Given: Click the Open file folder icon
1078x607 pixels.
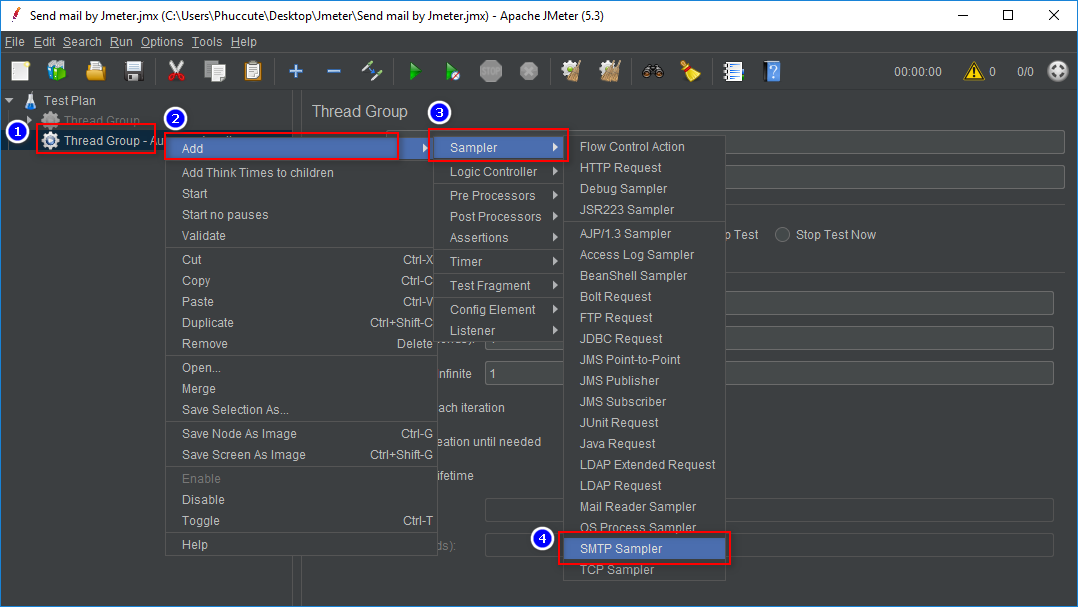Looking at the screenshot, I should pos(96,71).
